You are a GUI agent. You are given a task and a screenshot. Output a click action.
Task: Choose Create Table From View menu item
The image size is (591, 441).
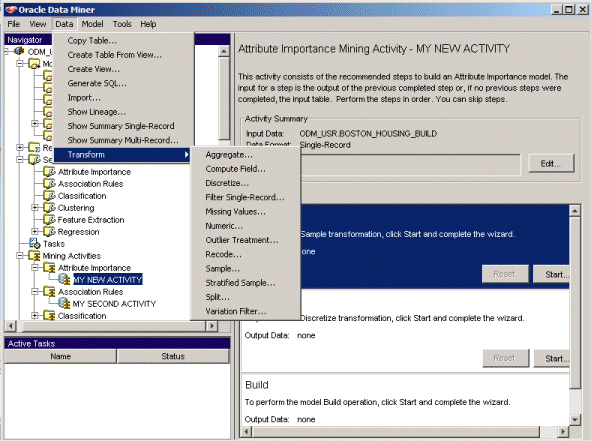pyautogui.click(x=124, y=55)
